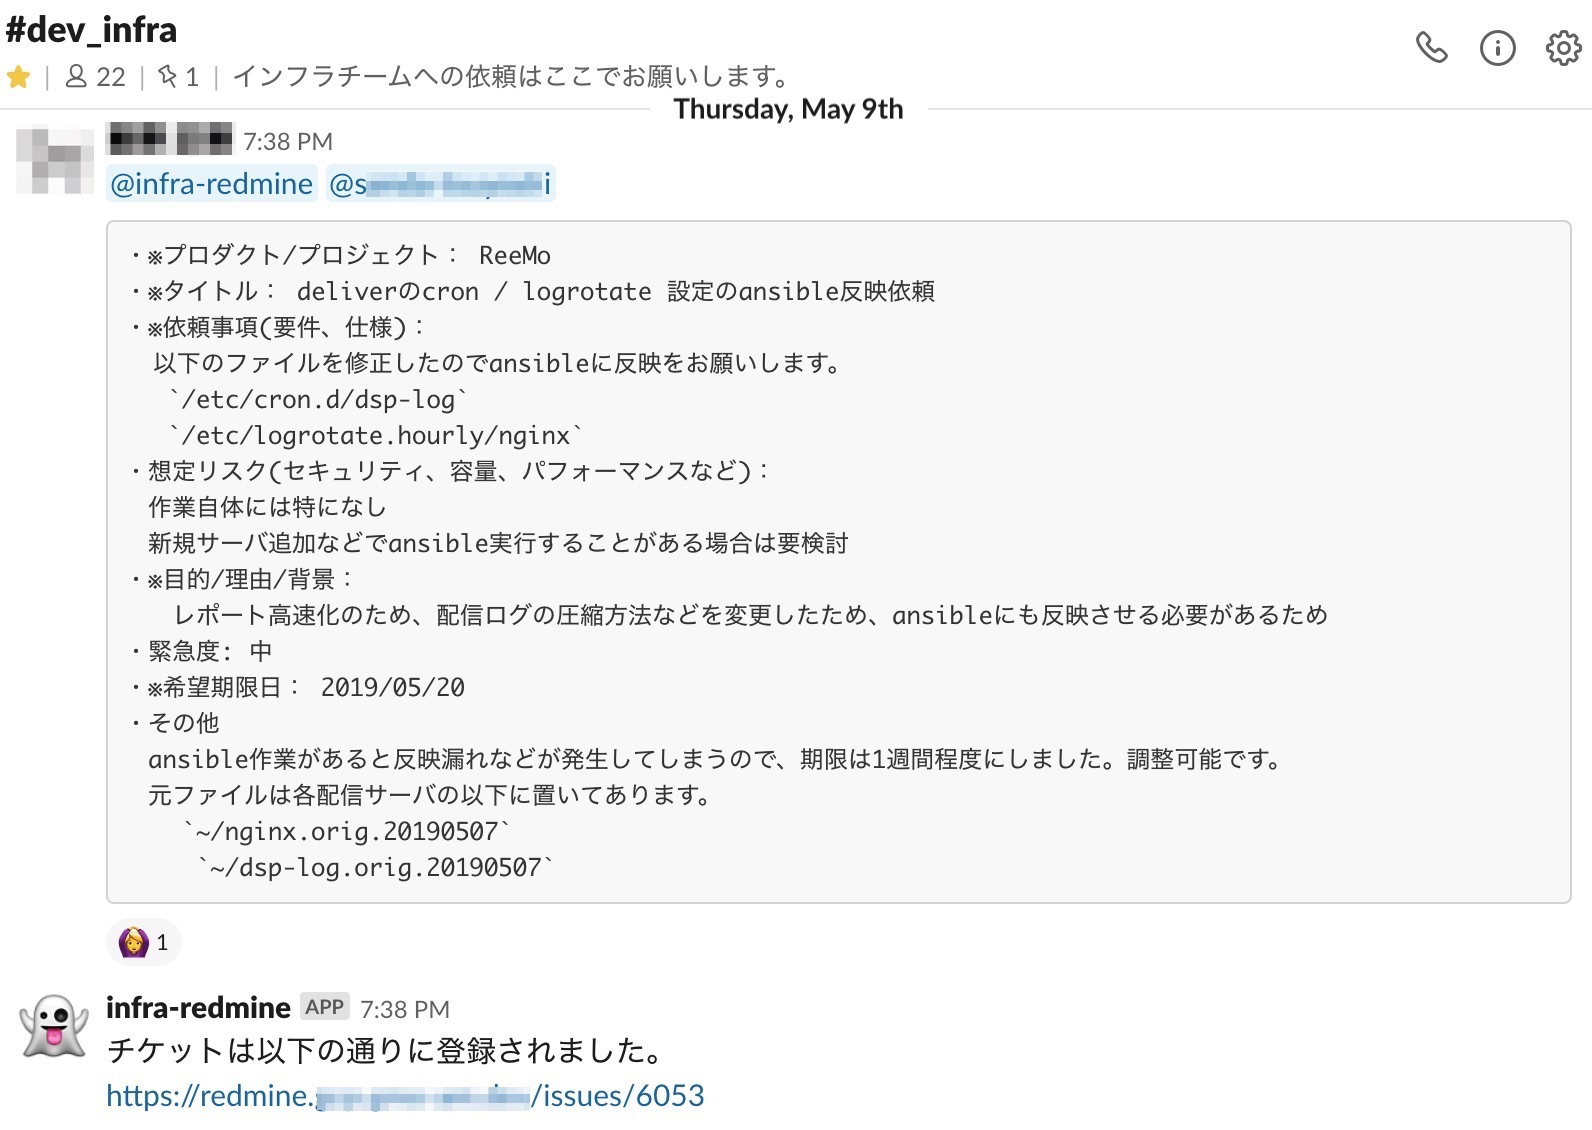
Task: Open the Thursday, May 9th date divider
Action: [788, 109]
